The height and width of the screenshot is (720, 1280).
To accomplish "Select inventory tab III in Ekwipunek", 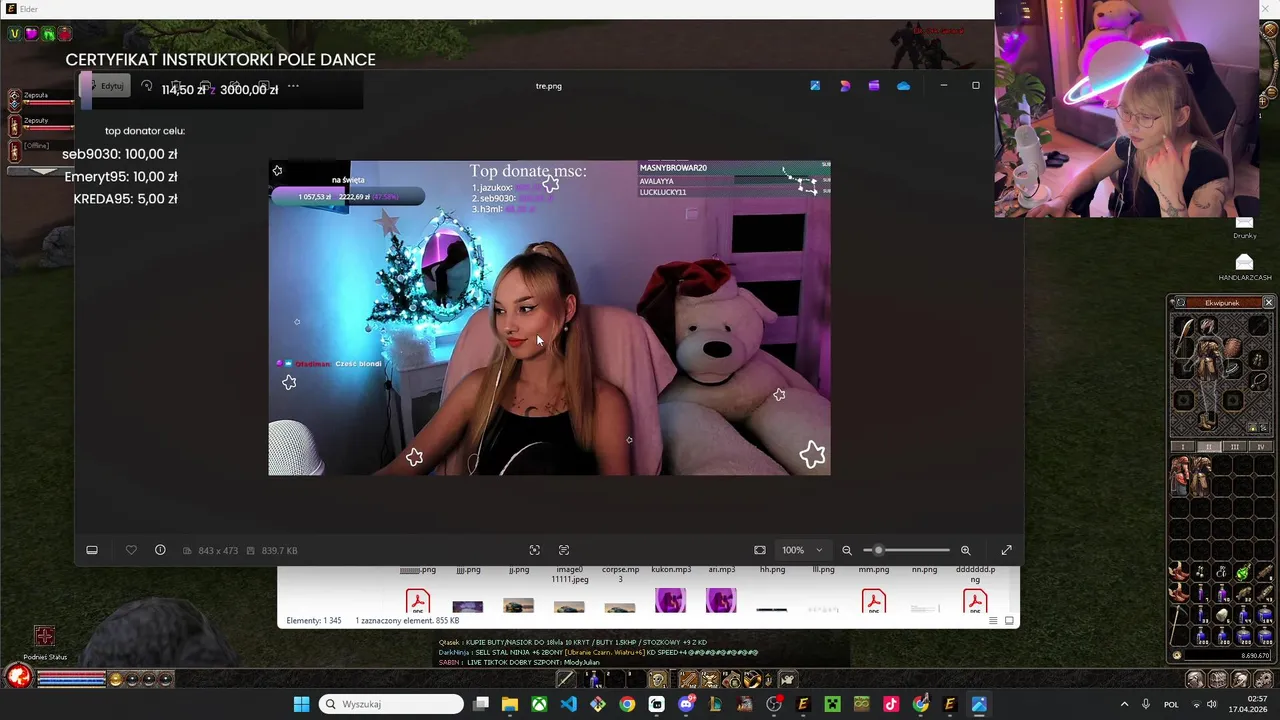I will click(1234, 447).
